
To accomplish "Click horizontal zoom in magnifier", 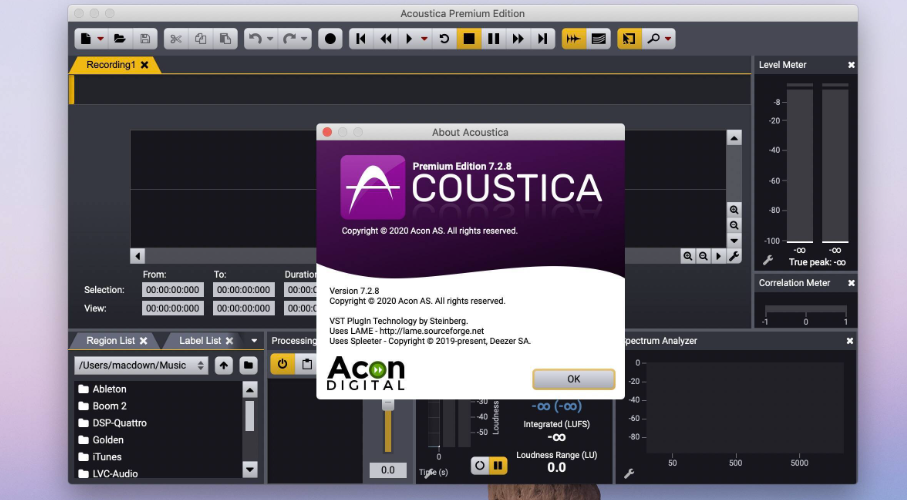I will (x=687, y=256).
